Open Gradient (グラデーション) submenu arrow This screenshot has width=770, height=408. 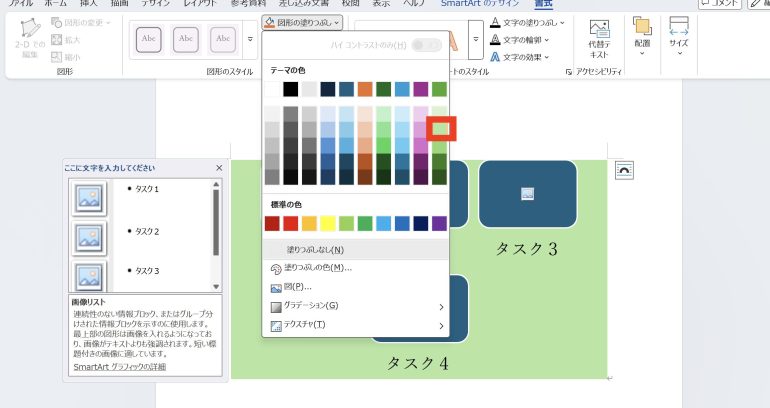point(441,307)
